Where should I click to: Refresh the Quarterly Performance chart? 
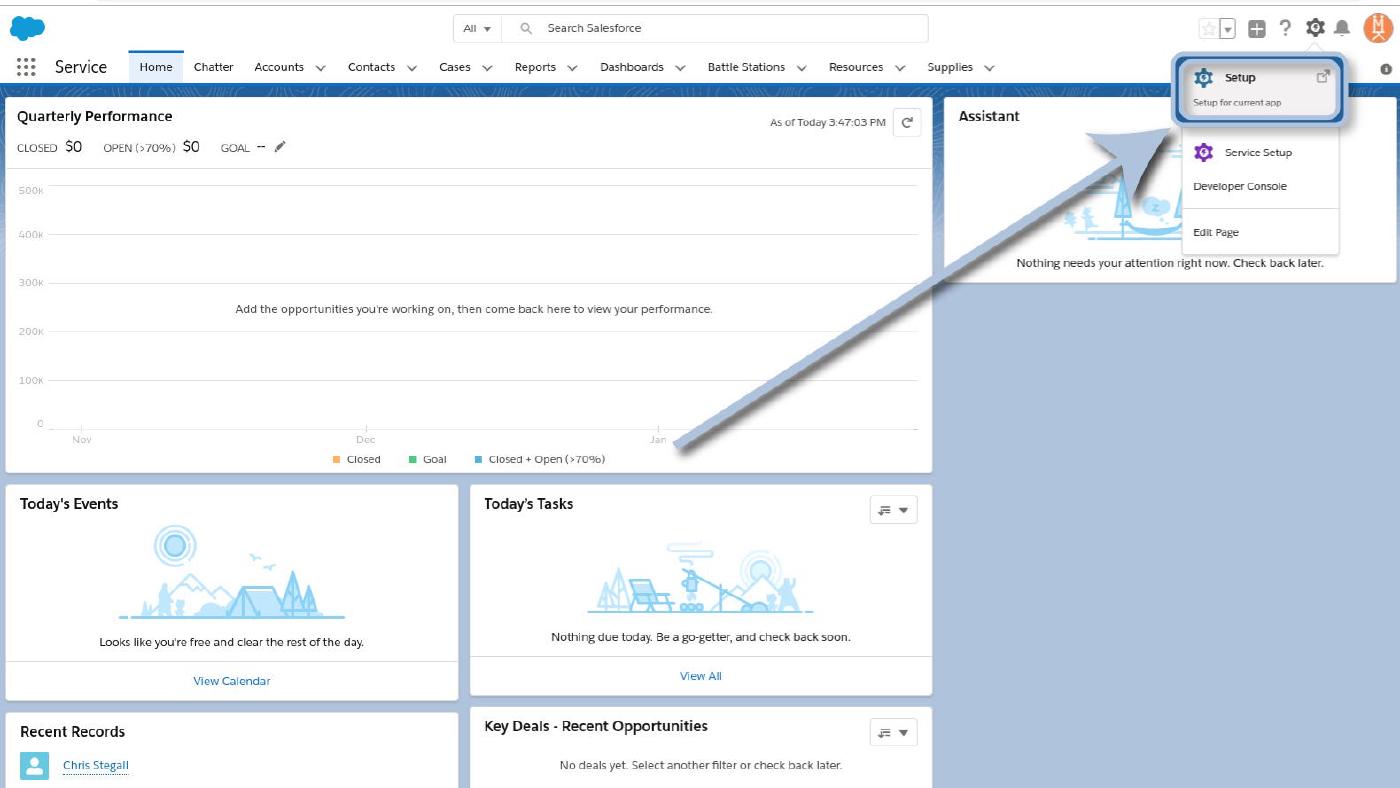pyautogui.click(x=907, y=122)
